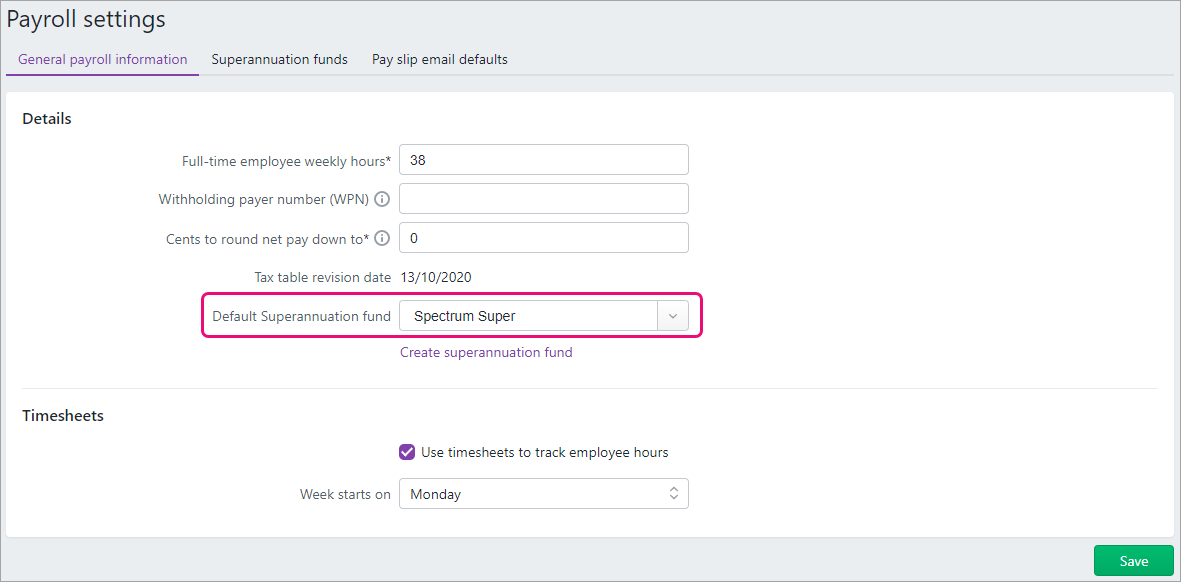1181x582 pixels.
Task: Select the General payroll information tab
Action: [x=101, y=59]
